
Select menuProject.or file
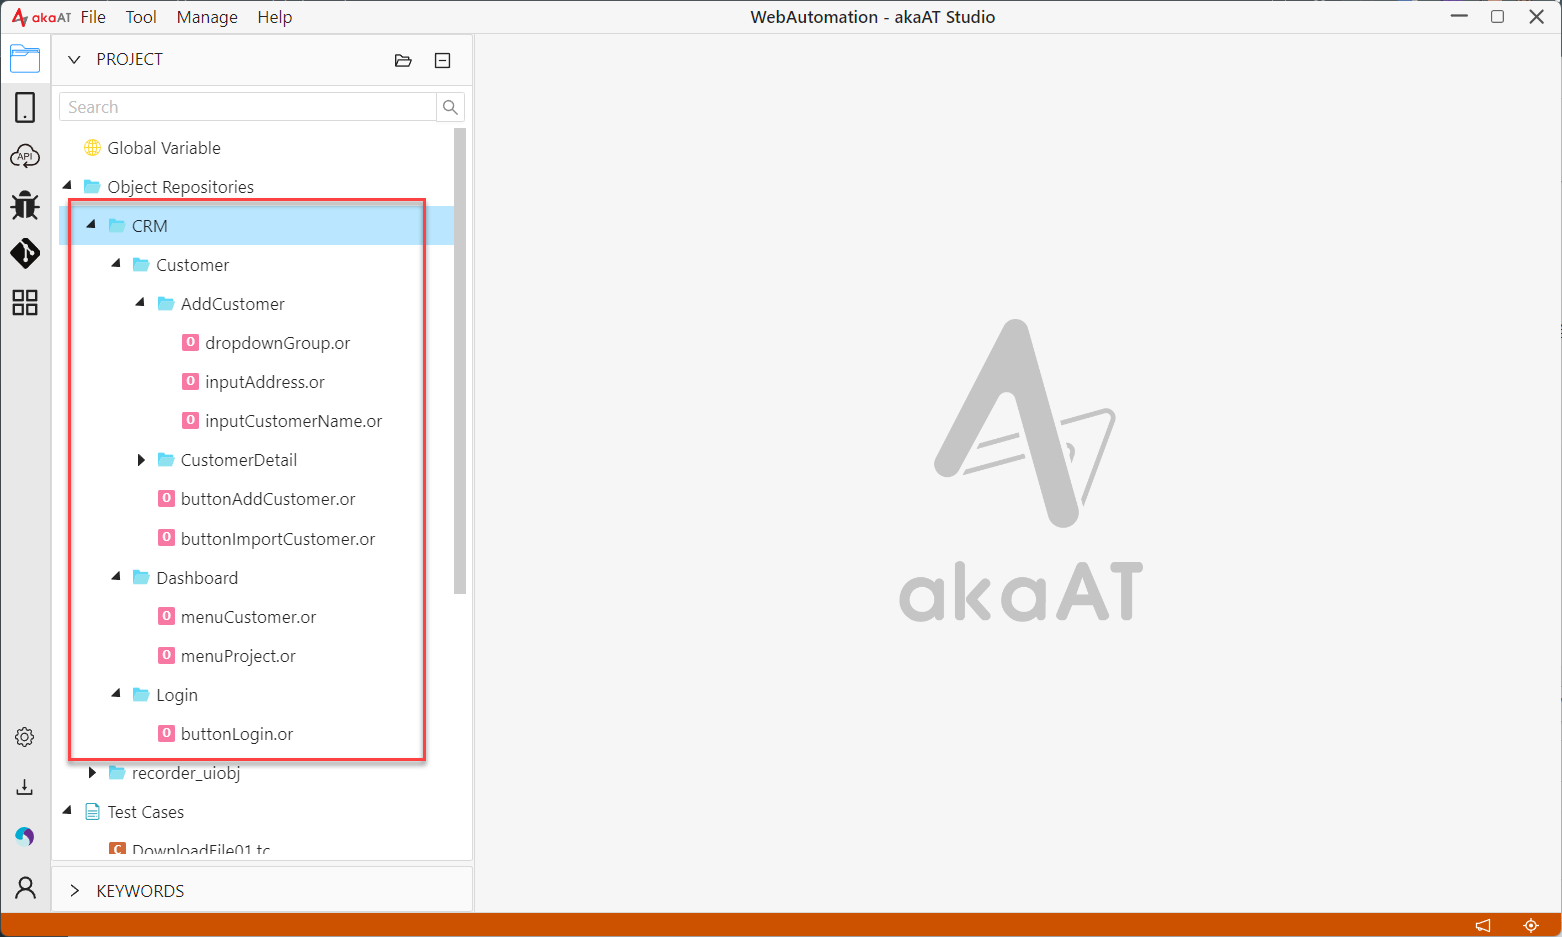(238, 656)
